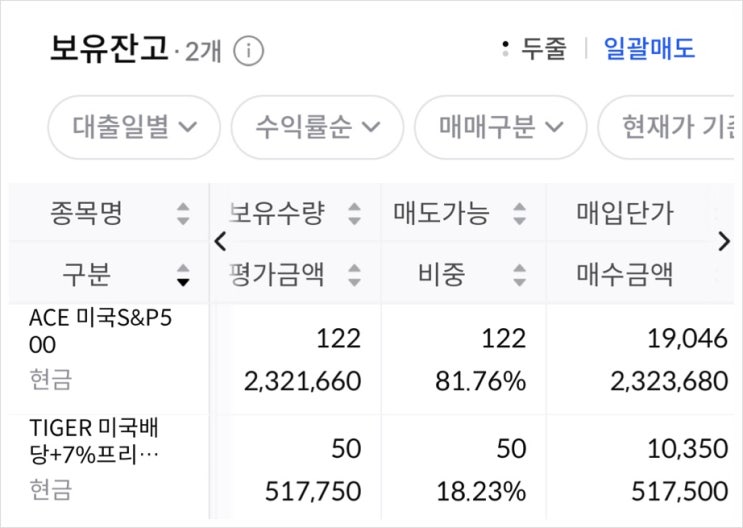The image size is (743, 528).
Task: Open the info icon next to 보유잔고
Action: click(x=249, y=51)
